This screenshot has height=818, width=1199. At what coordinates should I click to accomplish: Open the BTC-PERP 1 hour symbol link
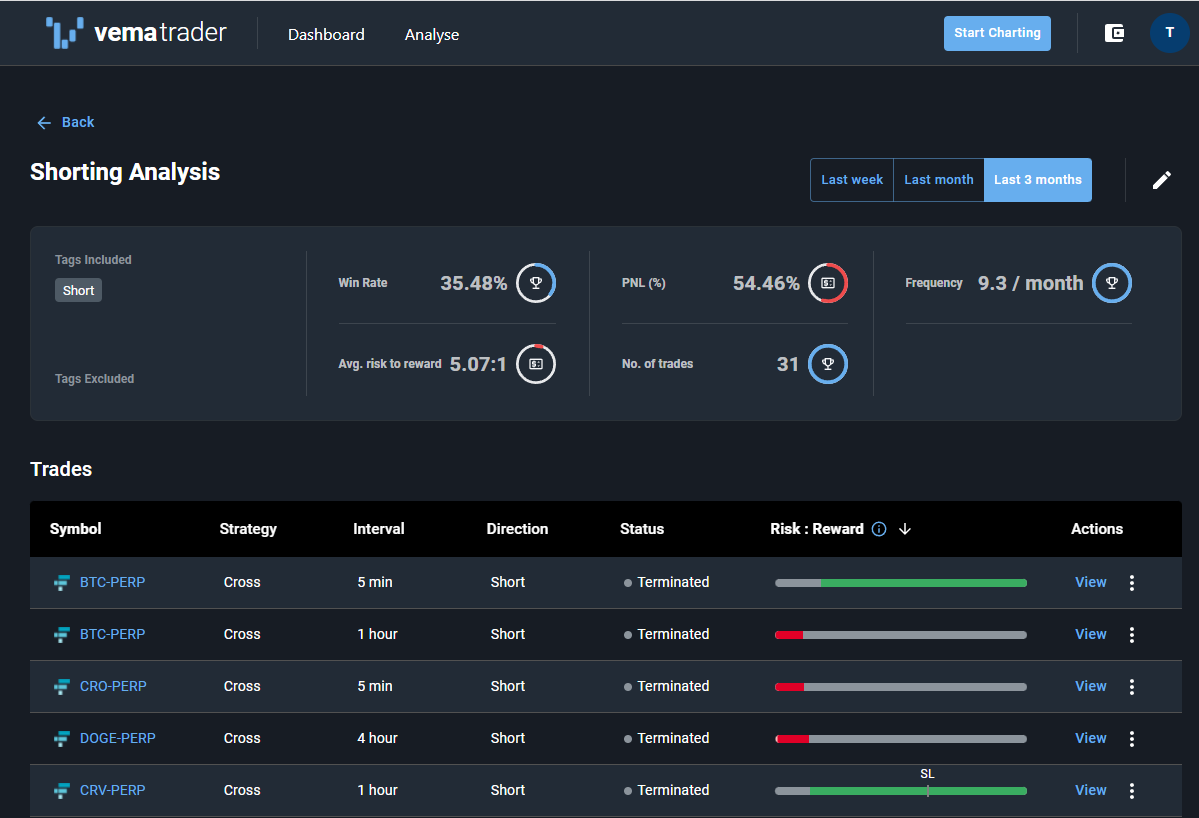(x=112, y=635)
